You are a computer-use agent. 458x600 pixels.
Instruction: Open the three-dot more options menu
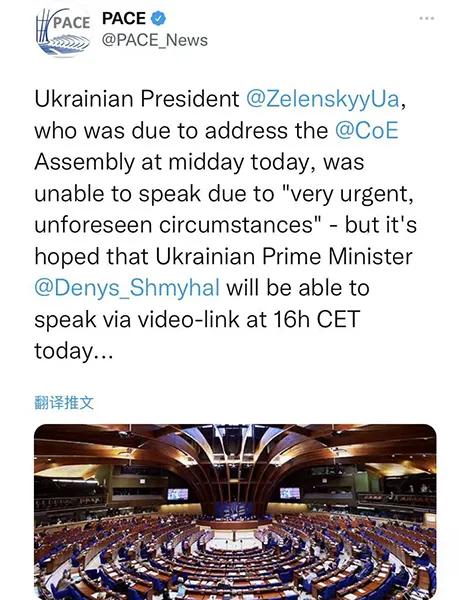pos(427,18)
